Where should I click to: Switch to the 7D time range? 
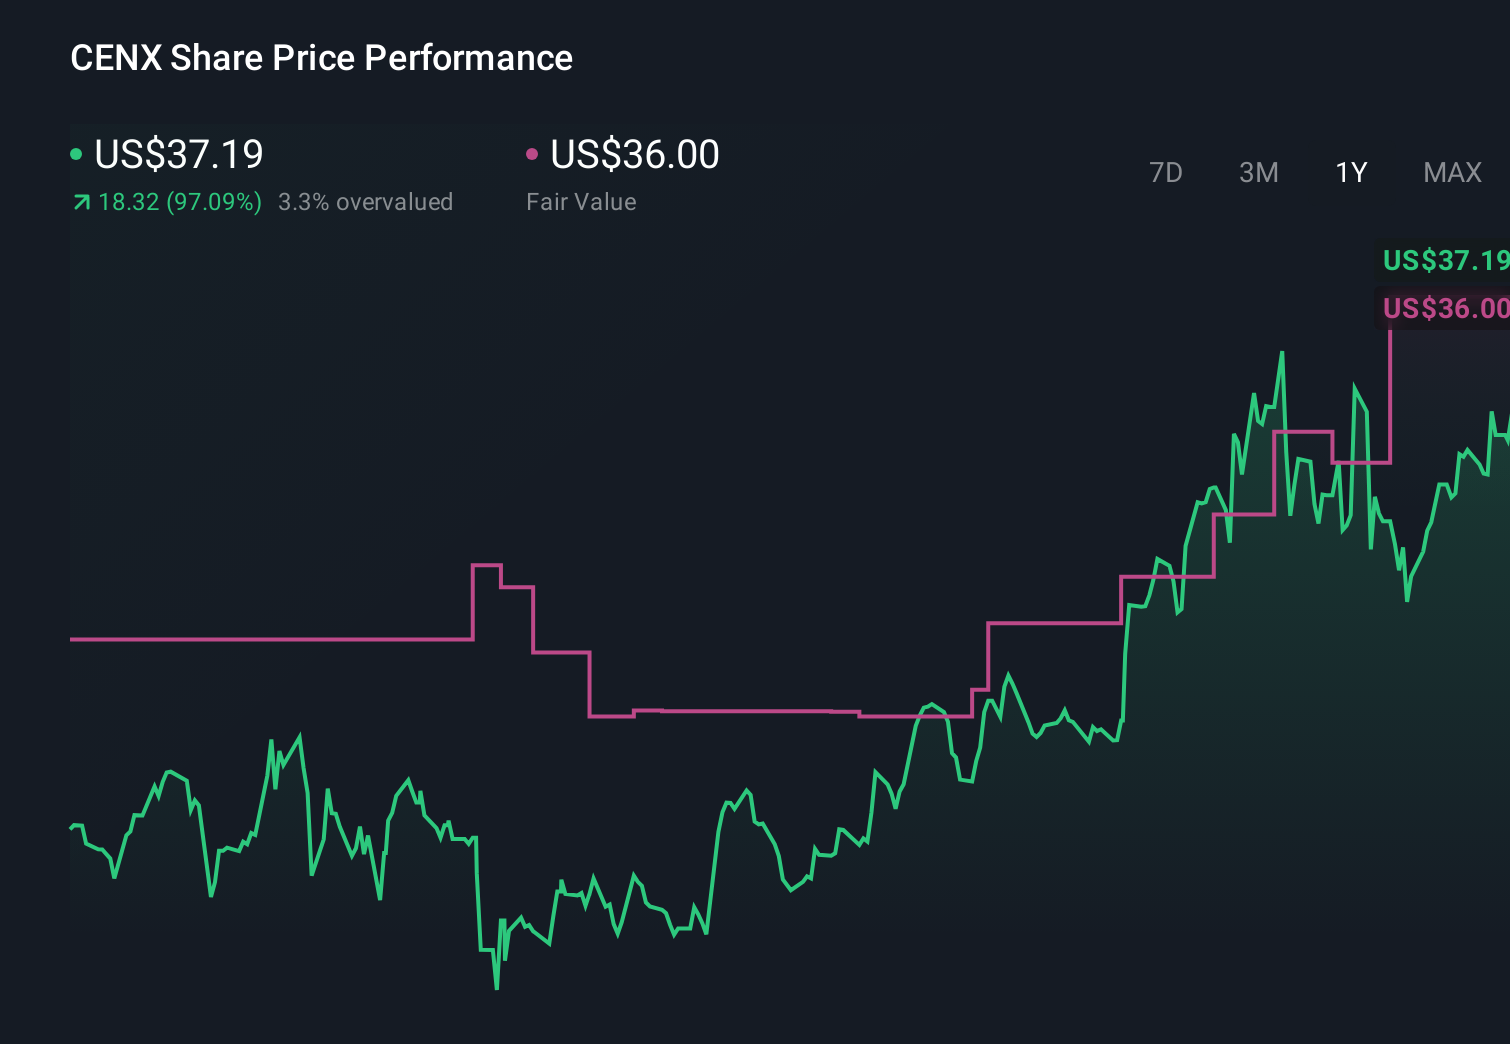[1166, 173]
